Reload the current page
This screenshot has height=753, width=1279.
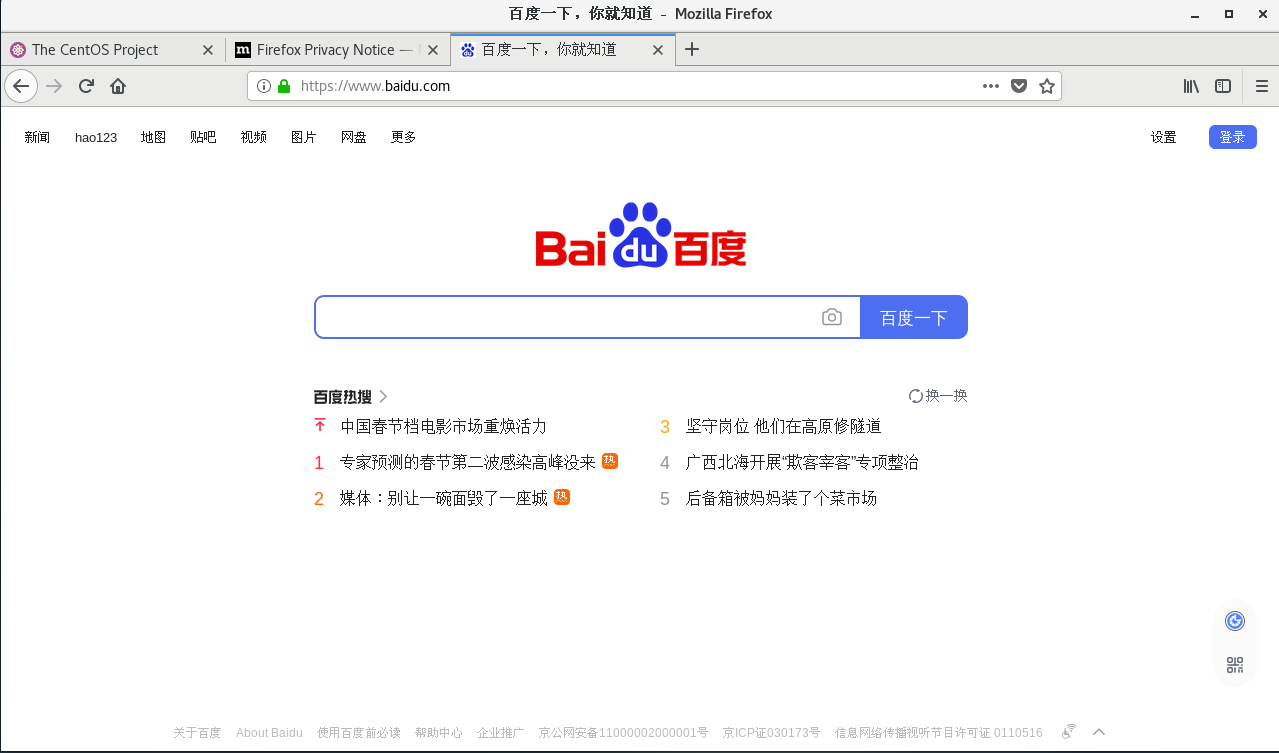click(86, 86)
